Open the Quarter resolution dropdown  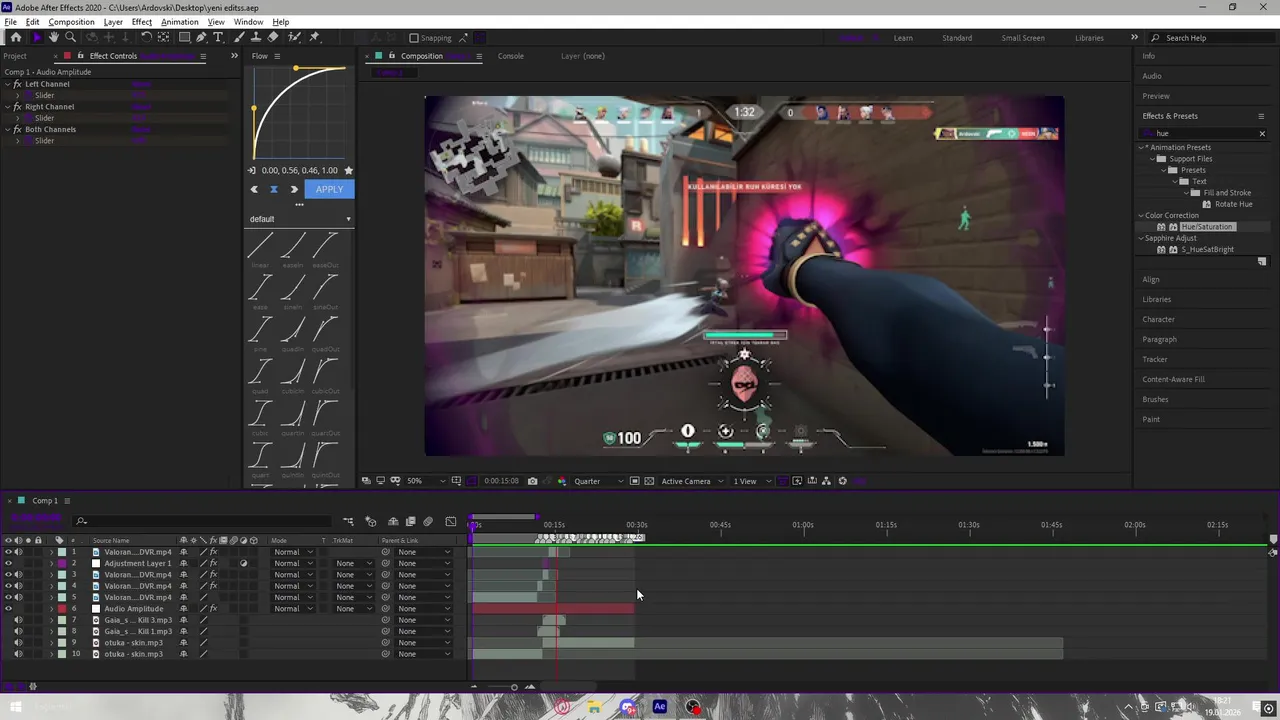(598, 481)
